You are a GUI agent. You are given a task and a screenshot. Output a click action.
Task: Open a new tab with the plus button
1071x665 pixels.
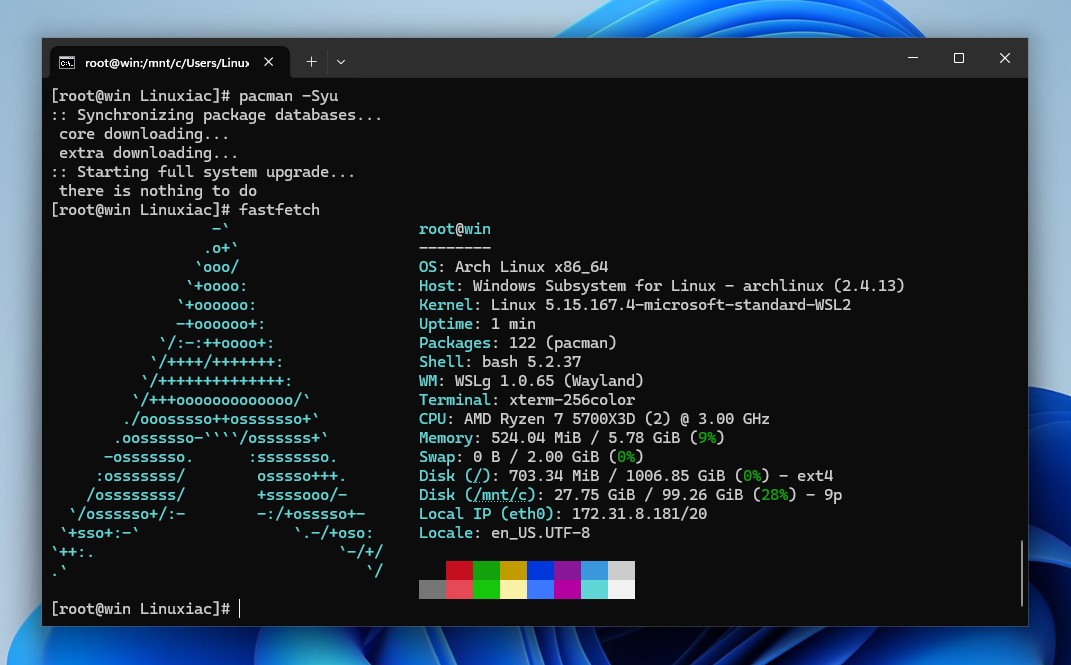pos(311,62)
